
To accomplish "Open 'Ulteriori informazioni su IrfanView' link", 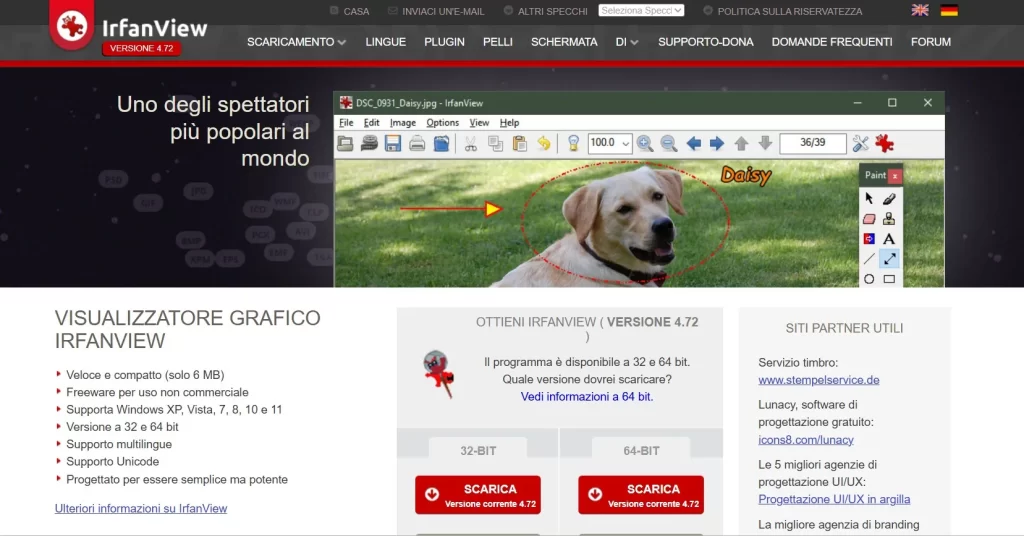I will click(141, 509).
